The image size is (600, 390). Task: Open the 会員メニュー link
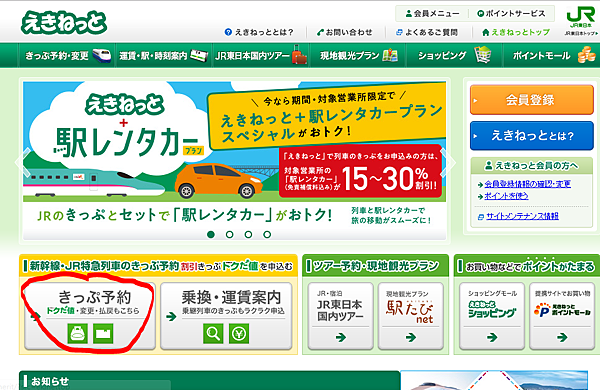(432, 13)
